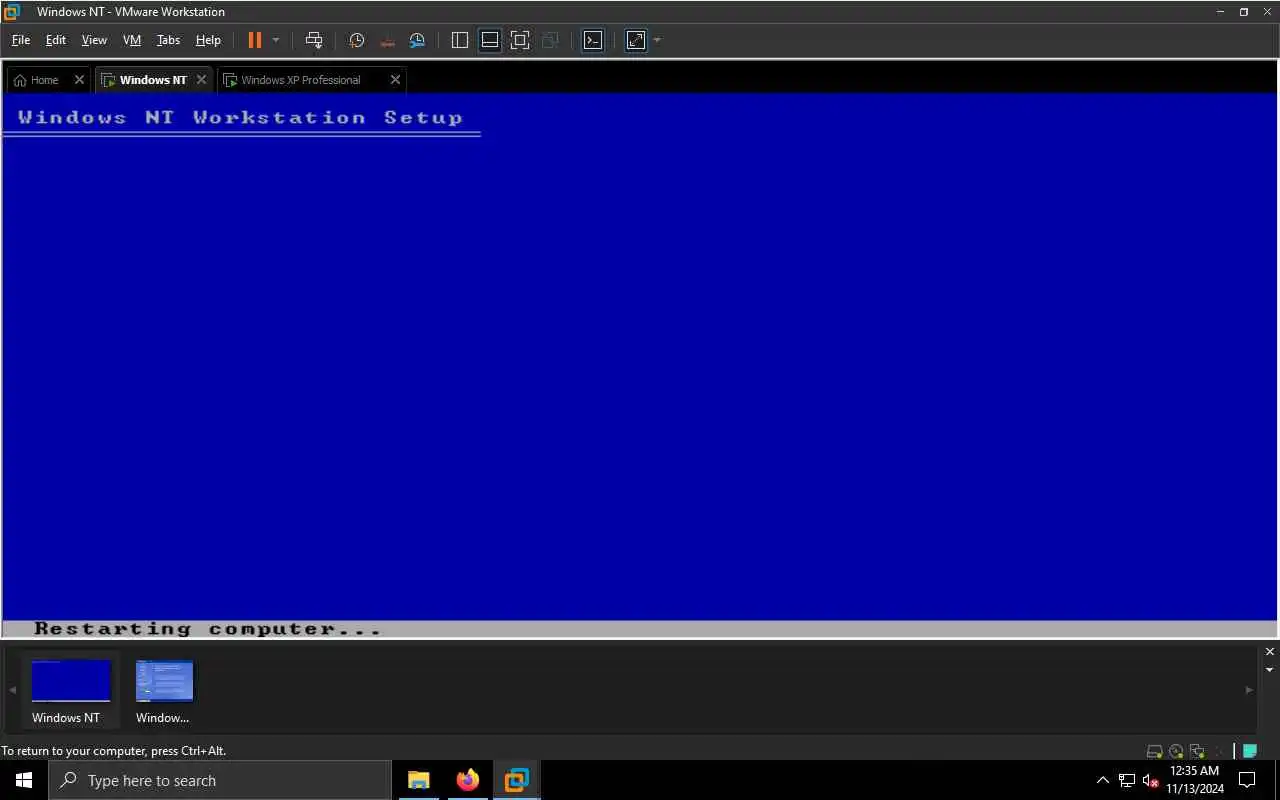Click the CD/DVD drive status icon
This screenshot has width=1280, height=800.
[x=1176, y=751]
